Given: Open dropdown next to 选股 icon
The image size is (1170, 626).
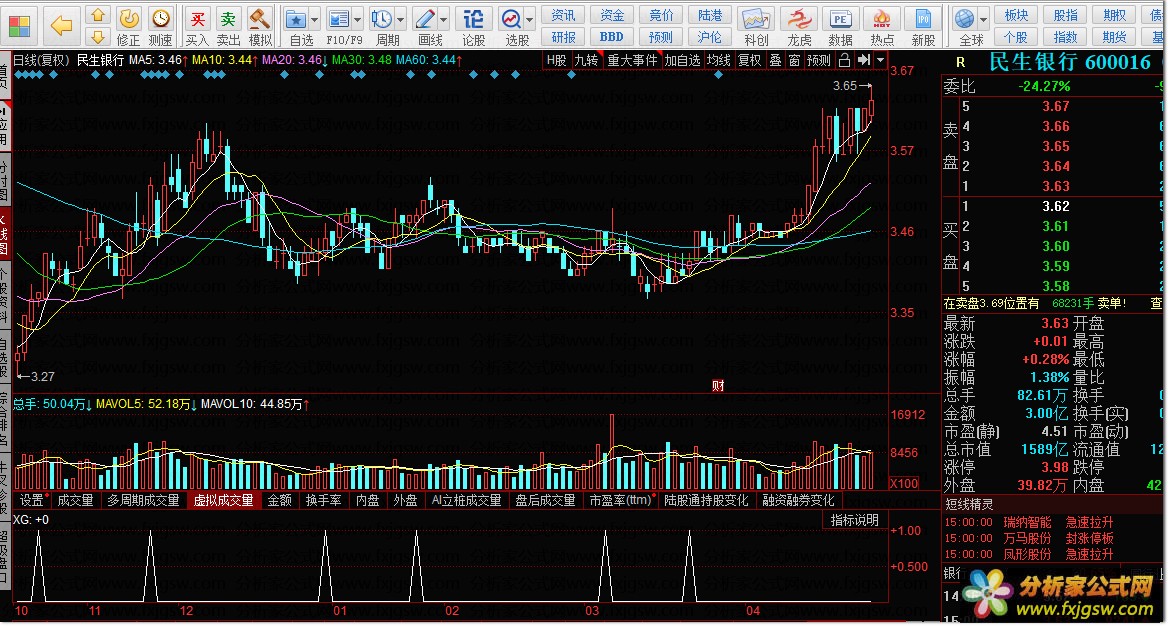Looking at the screenshot, I should [x=530, y=19].
